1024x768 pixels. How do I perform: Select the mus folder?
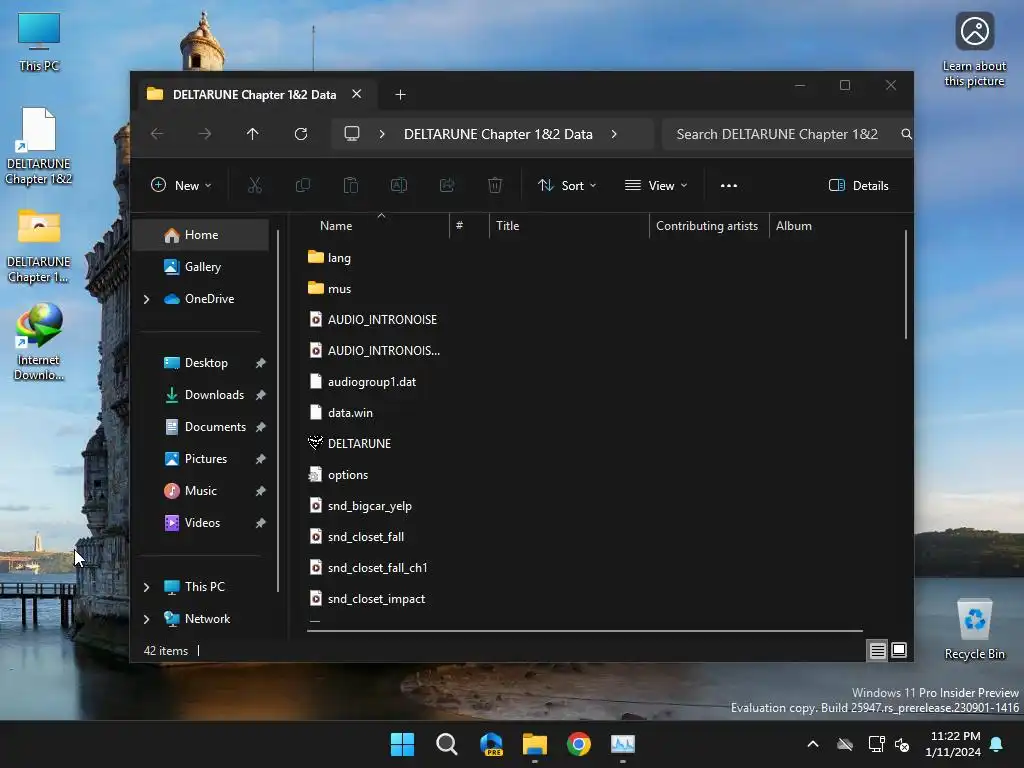coord(329,289)
